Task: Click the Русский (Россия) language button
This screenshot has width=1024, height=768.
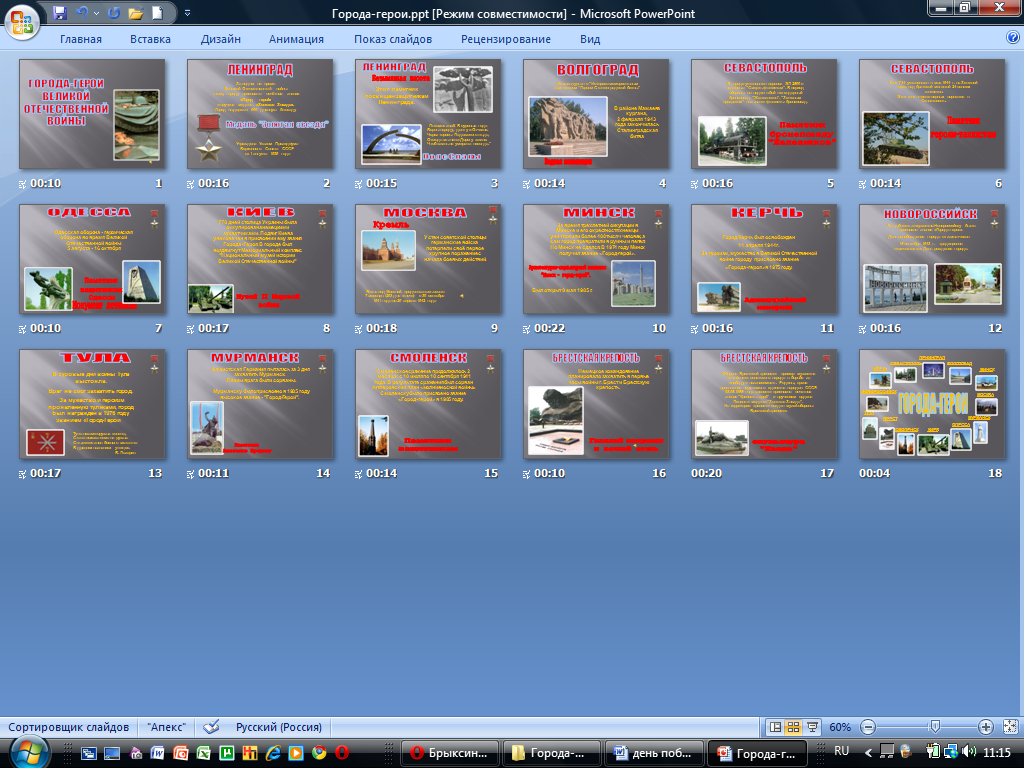Action: click(277, 727)
